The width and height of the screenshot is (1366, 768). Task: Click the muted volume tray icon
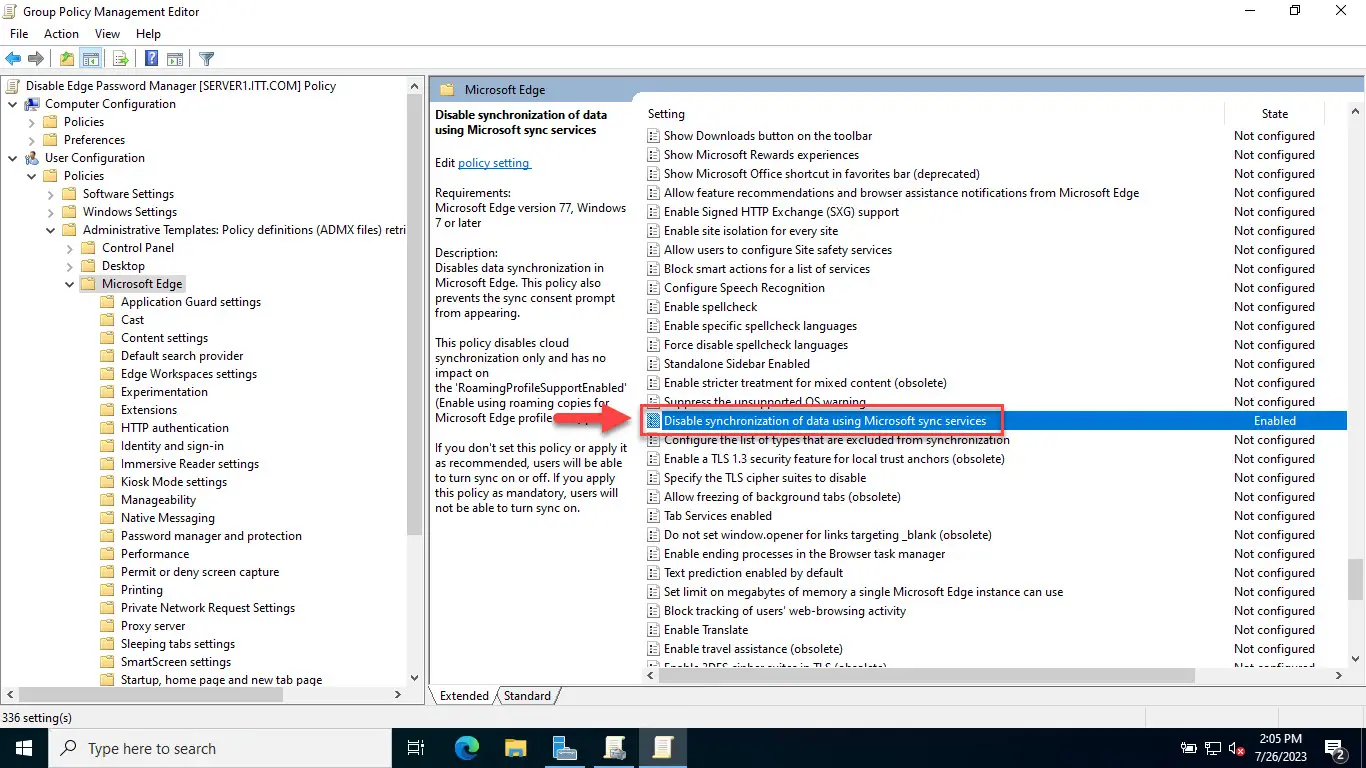coord(1236,748)
